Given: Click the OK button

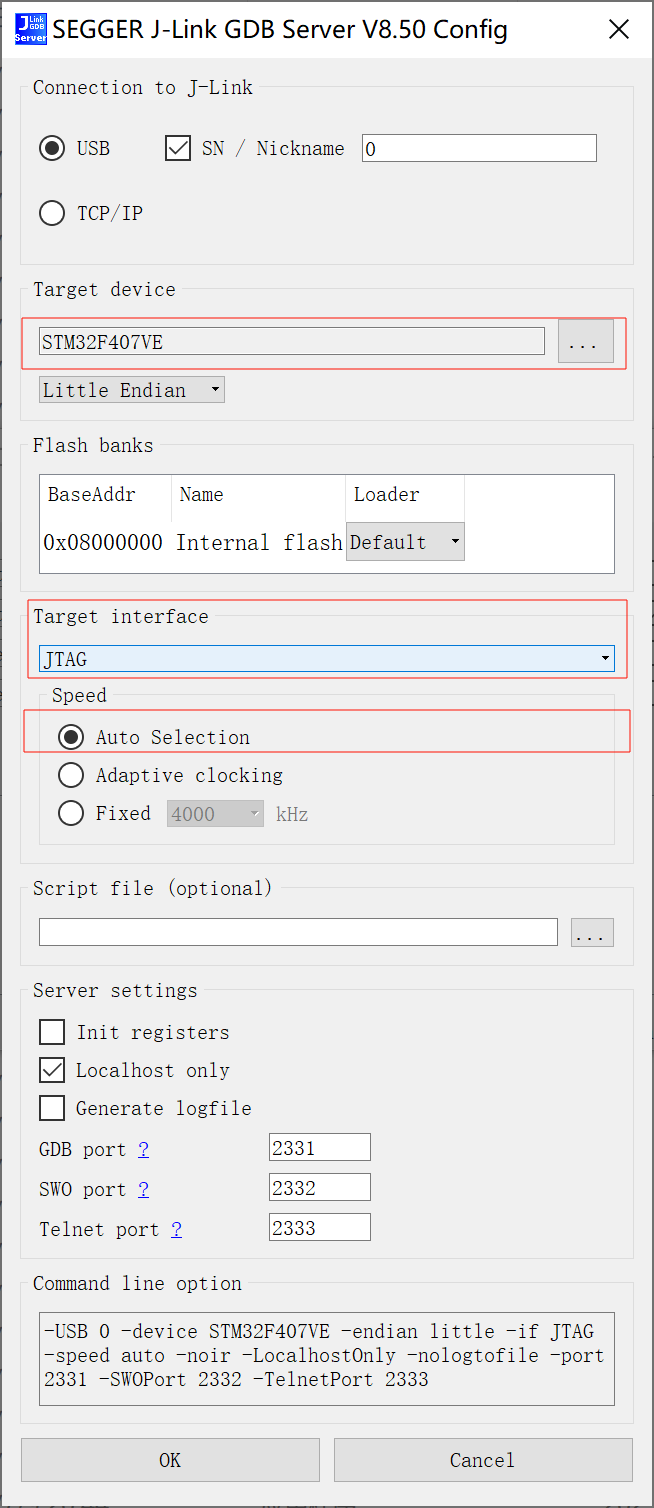Looking at the screenshot, I should point(170,1460).
